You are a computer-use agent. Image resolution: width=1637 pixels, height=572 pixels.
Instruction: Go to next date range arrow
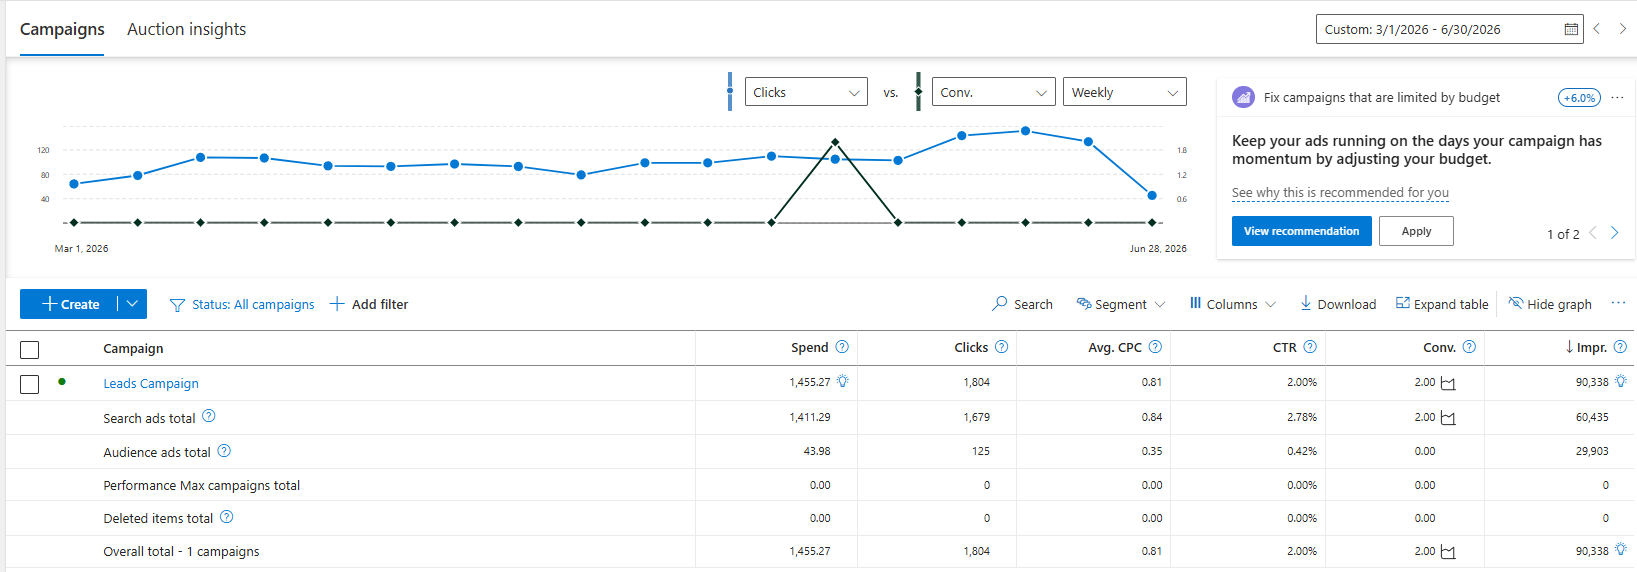[x=1622, y=29]
